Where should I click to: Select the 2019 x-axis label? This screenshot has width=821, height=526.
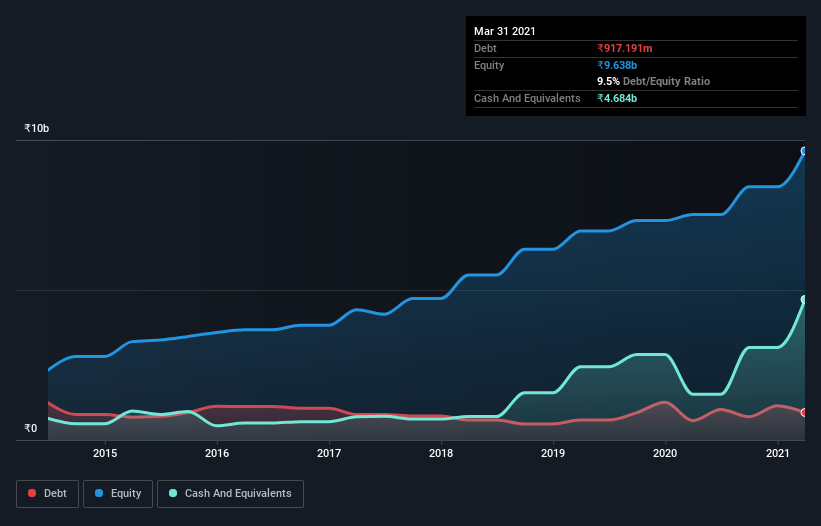[553, 453]
